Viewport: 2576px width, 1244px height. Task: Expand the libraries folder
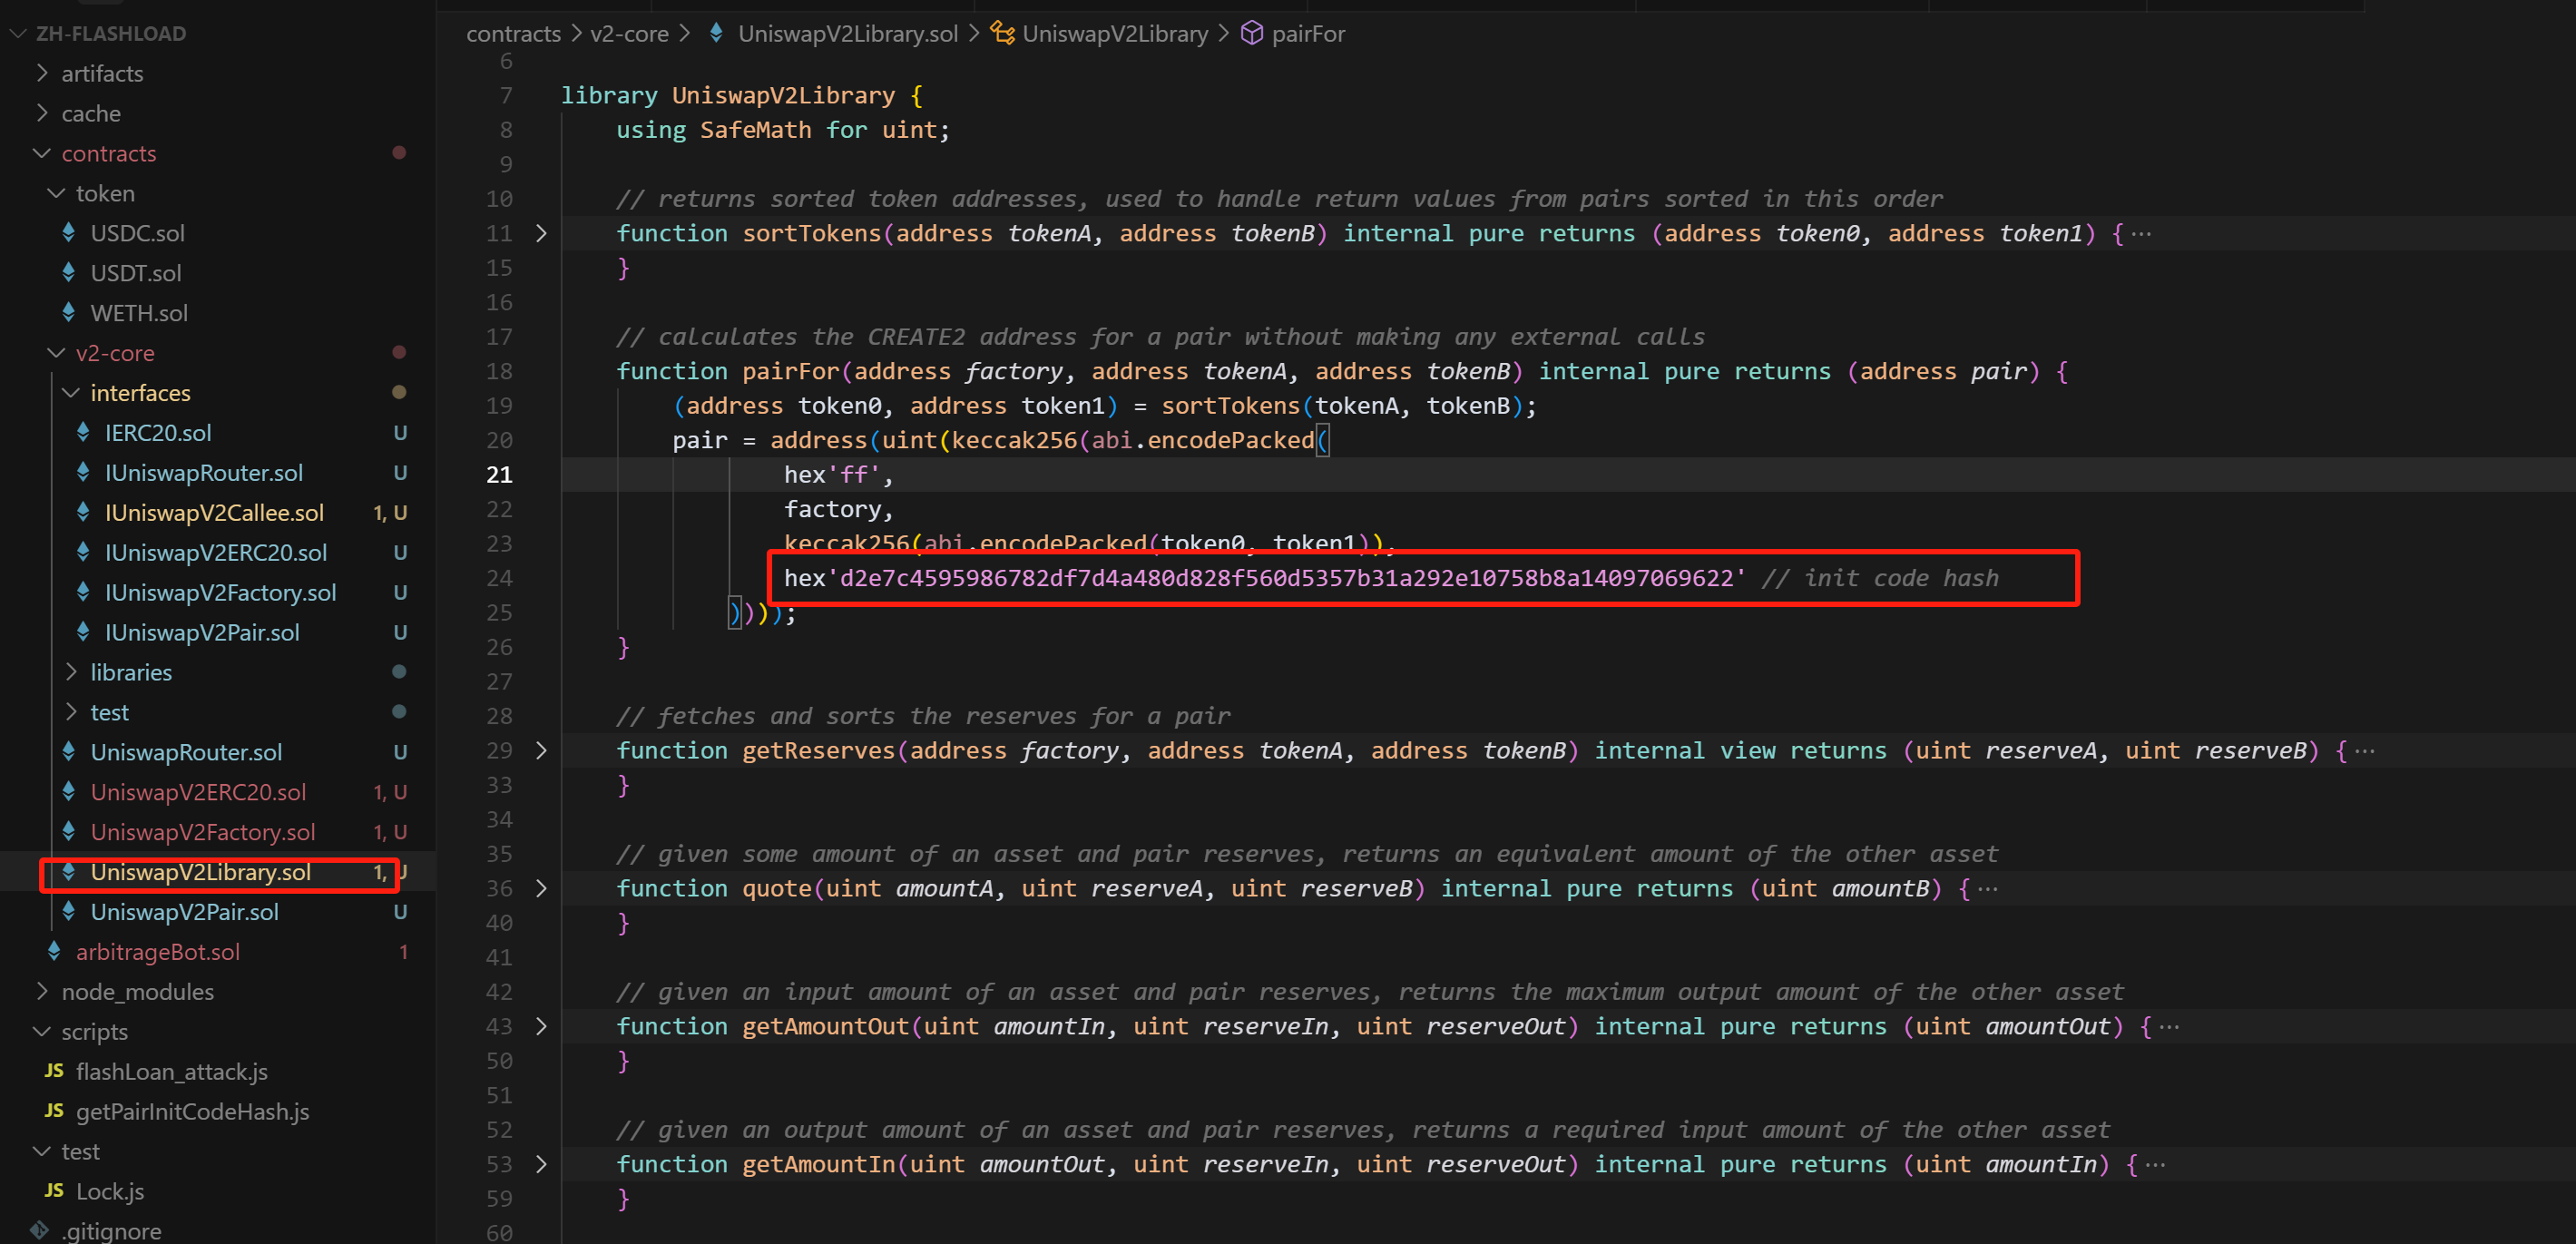pos(71,672)
